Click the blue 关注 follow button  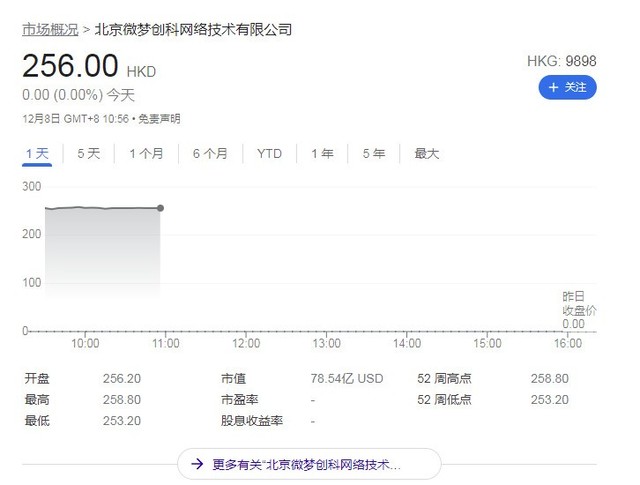(567, 87)
